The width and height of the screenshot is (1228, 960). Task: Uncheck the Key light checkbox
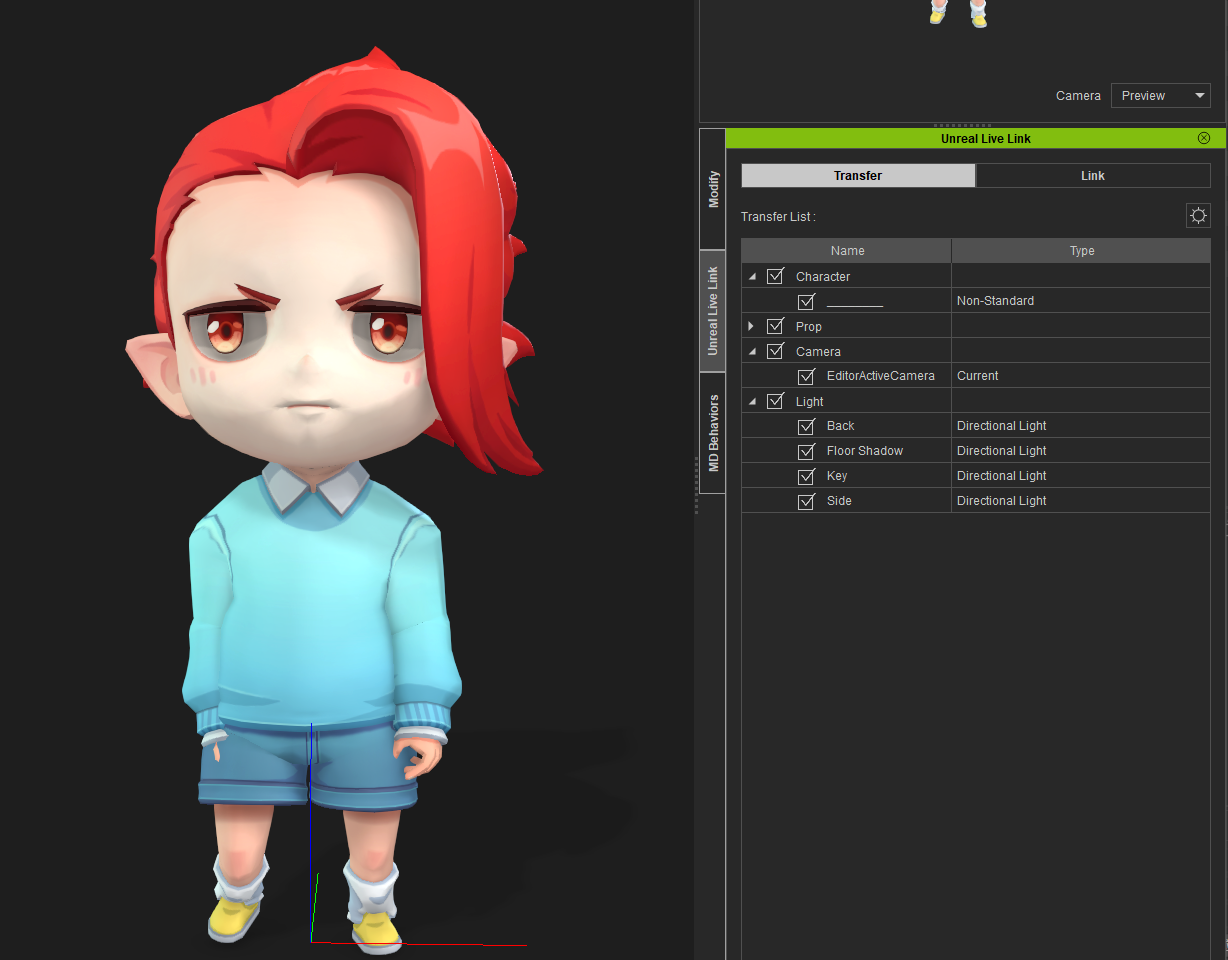[x=806, y=476]
